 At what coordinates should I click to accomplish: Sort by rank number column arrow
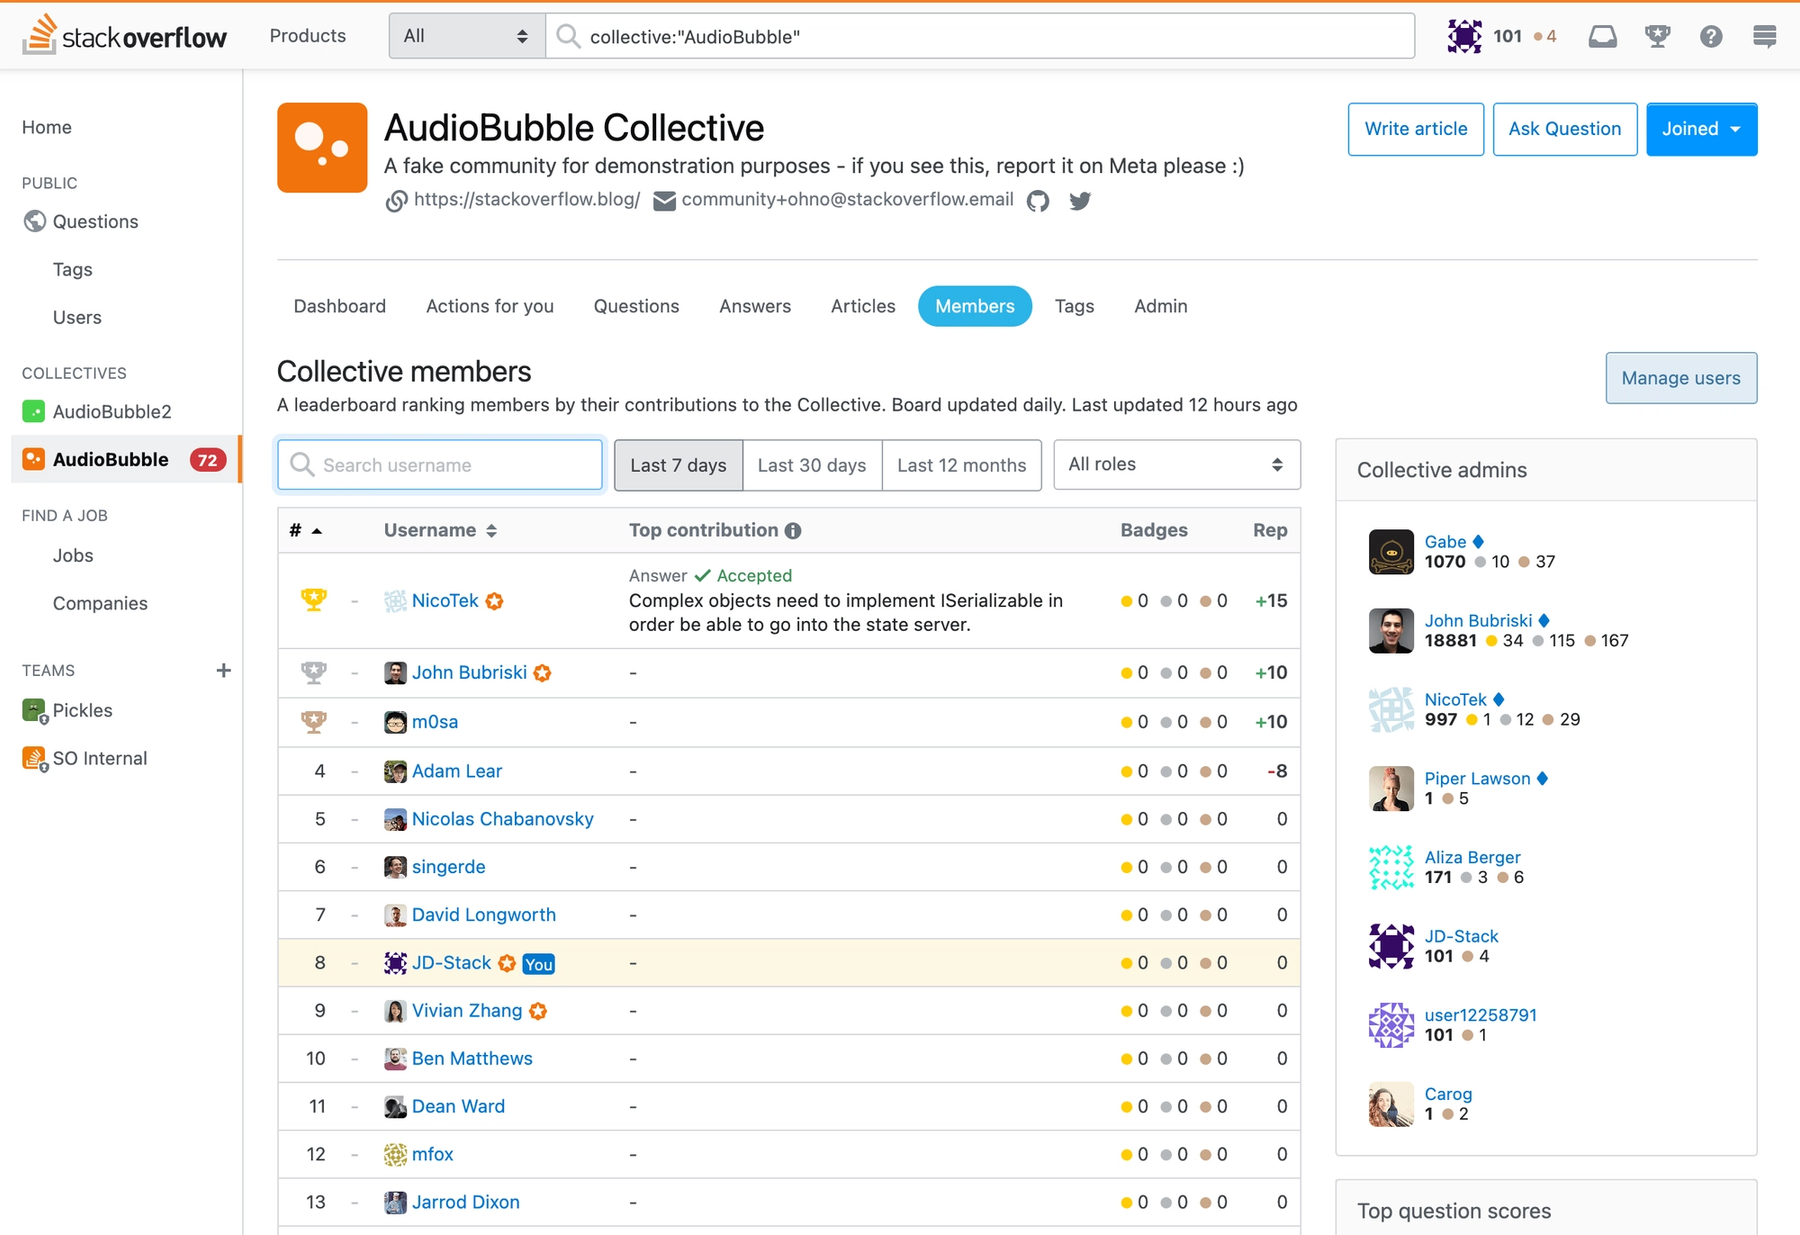coord(316,531)
